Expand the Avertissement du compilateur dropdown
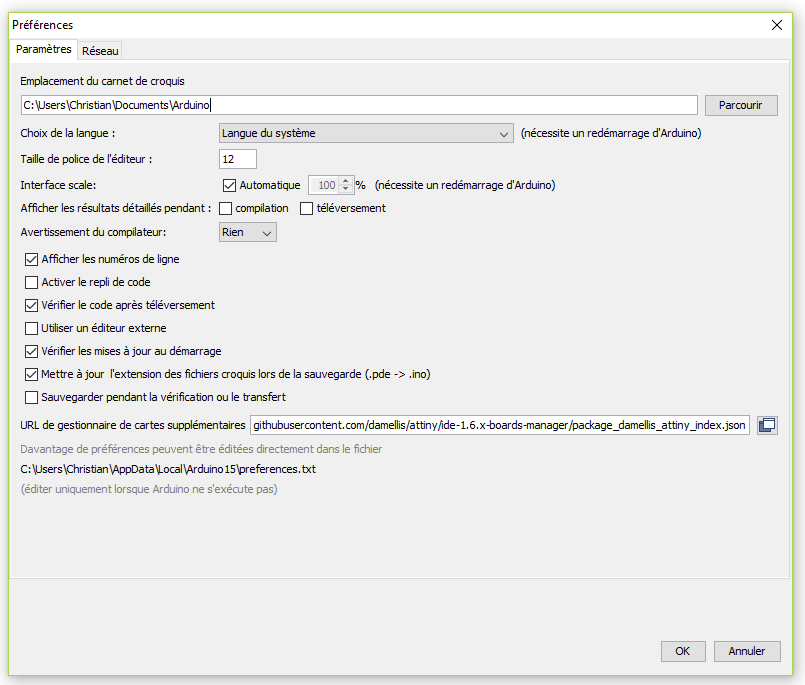This screenshot has height=685, width=805. click(x=247, y=232)
